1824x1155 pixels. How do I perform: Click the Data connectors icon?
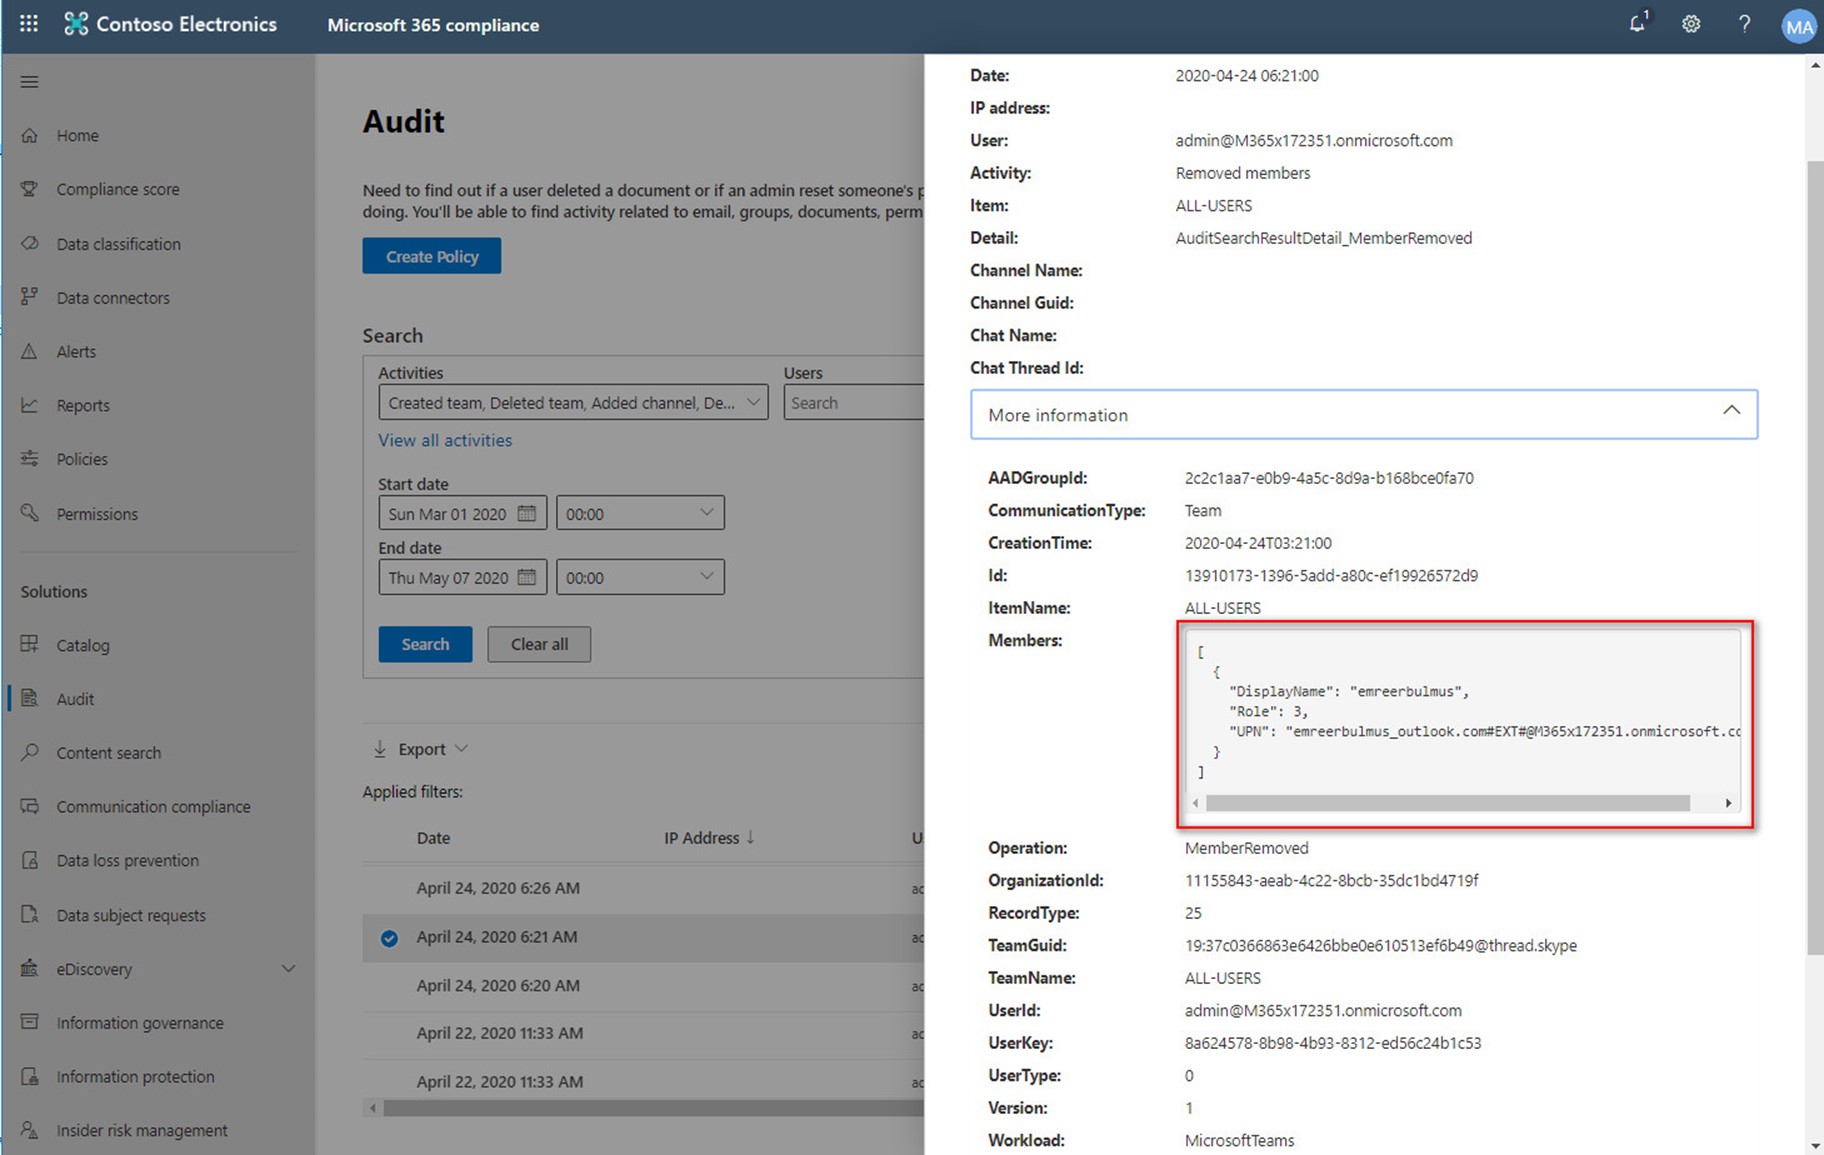(29, 297)
